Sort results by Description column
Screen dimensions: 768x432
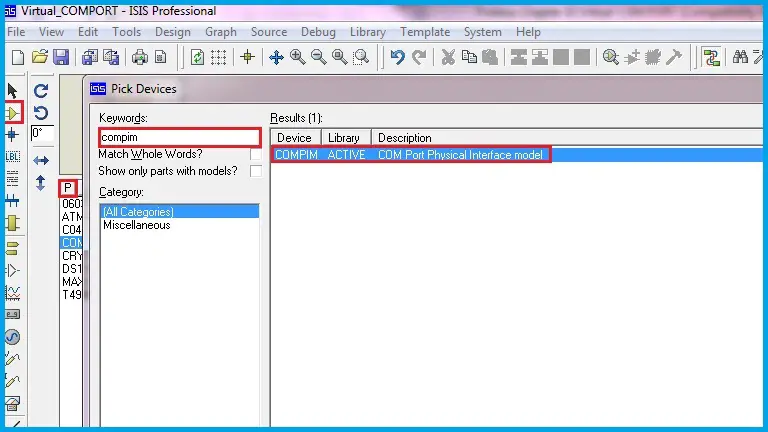tap(567, 138)
